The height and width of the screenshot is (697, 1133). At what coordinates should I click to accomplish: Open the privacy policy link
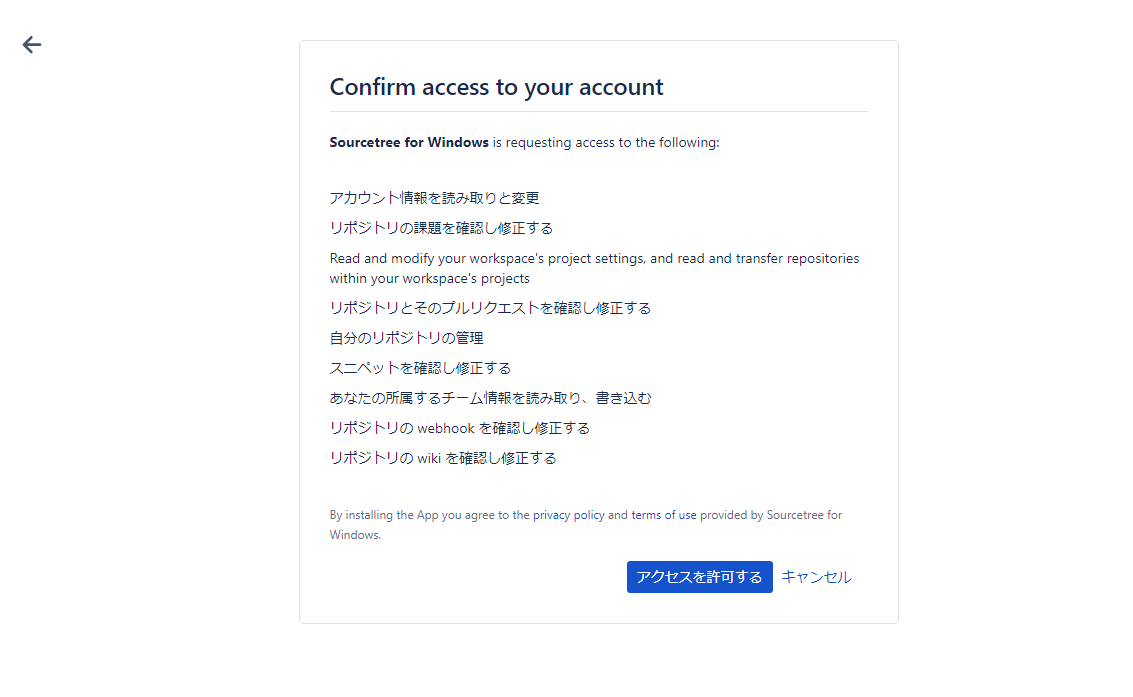(x=568, y=515)
